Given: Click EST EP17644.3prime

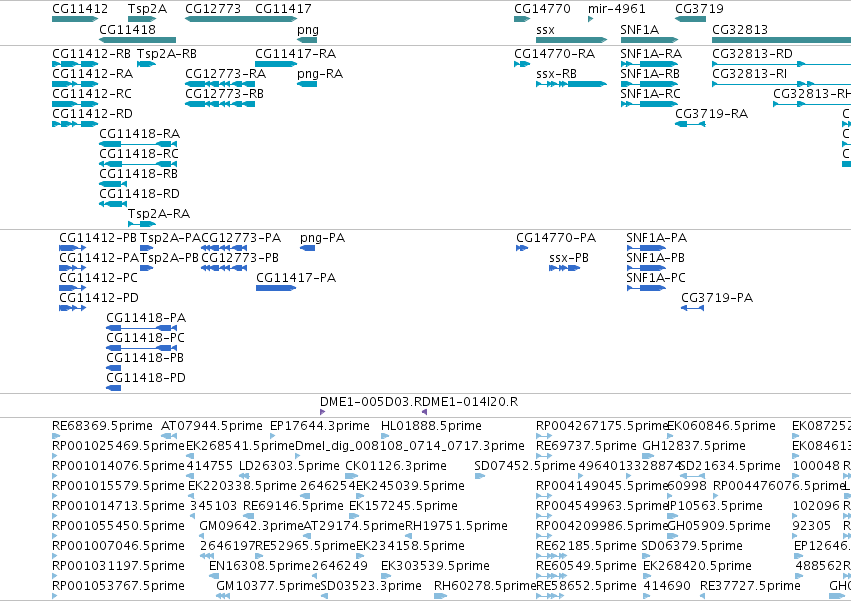Looking at the screenshot, I should pyautogui.click(x=272, y=436).
